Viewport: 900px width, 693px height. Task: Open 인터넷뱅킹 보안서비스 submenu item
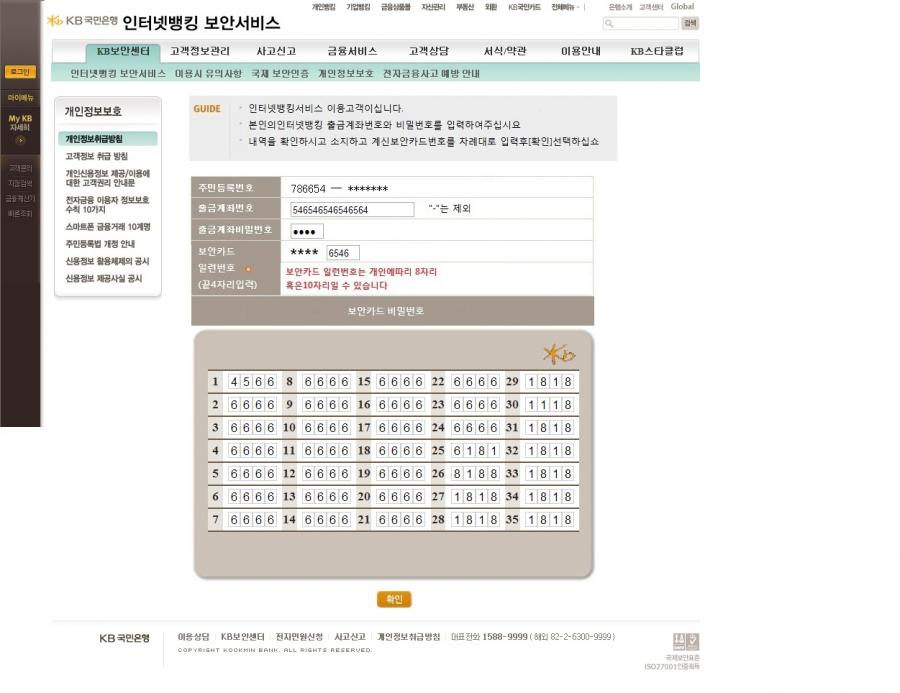[118, 73]
